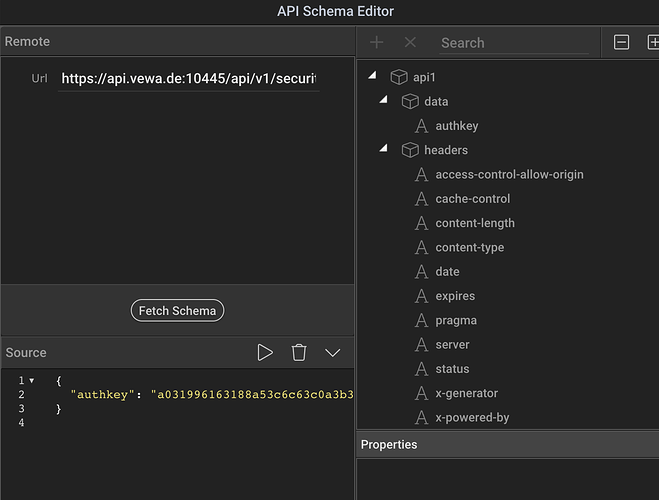Click the API Schema Editor title

pyautogui.click(x=335, y=11)
